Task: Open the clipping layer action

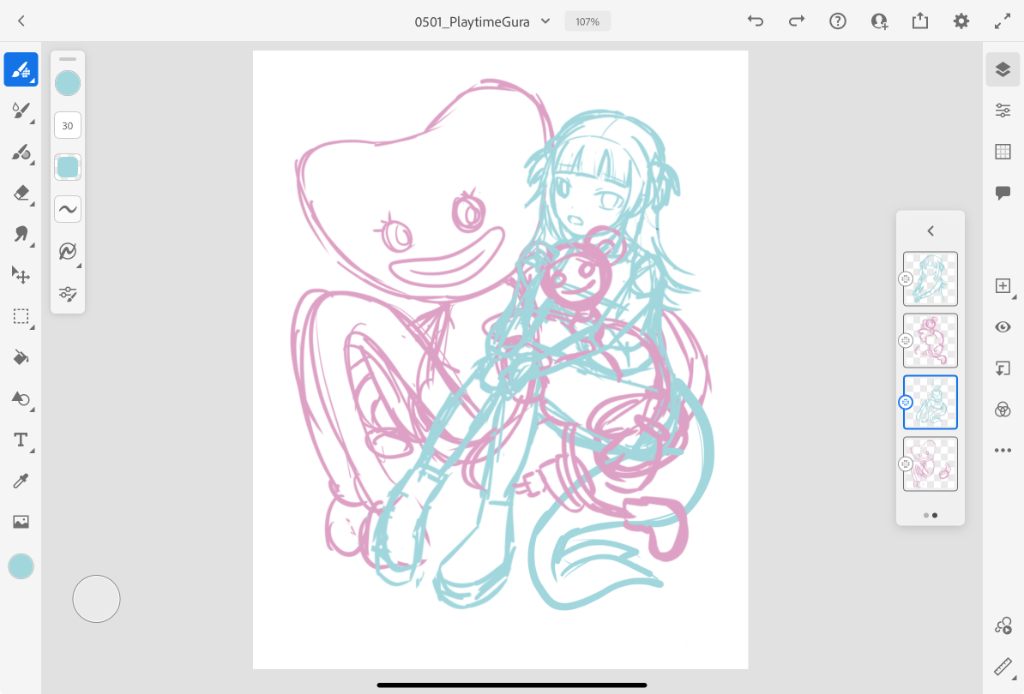Action: click(x=1003, y=368)
